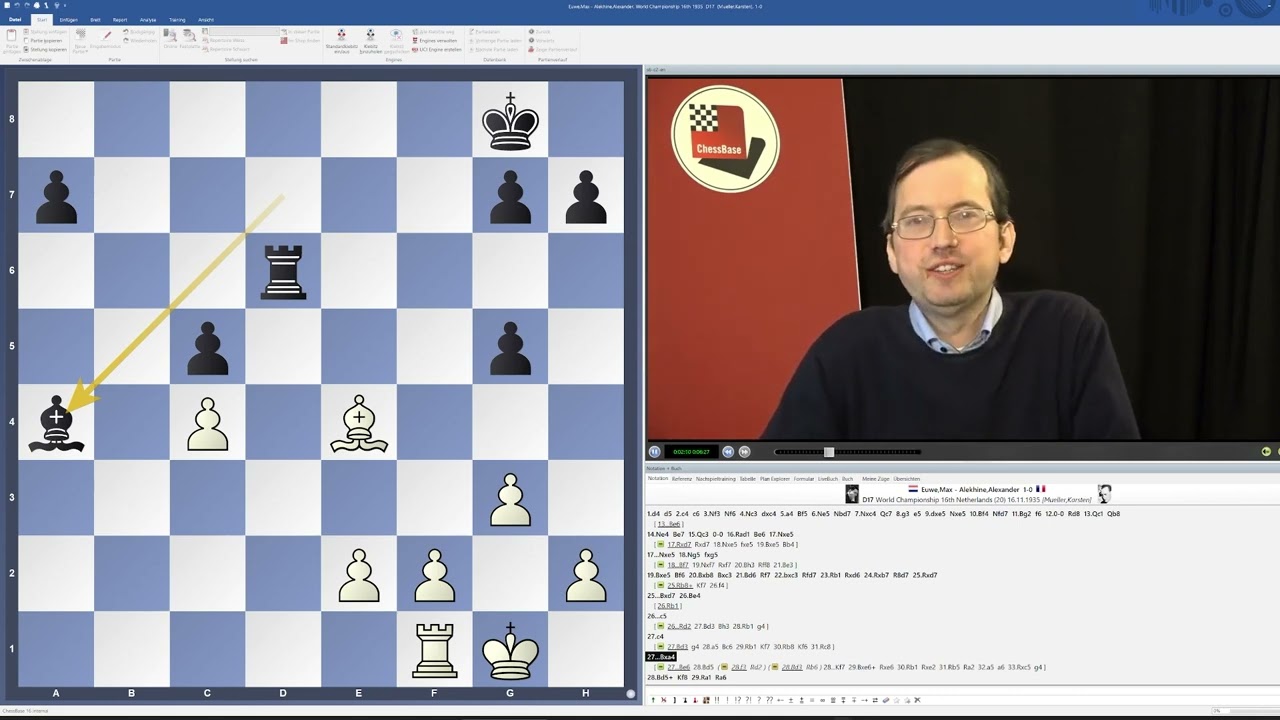
Task: Click the save disk icon in title bar
Action: (x=7, y=5)
